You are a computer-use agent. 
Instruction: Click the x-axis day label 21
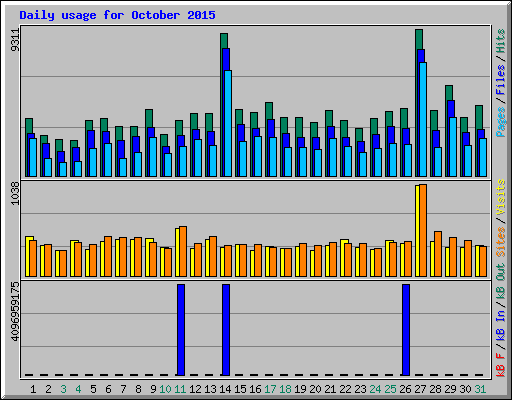point(330,389)
